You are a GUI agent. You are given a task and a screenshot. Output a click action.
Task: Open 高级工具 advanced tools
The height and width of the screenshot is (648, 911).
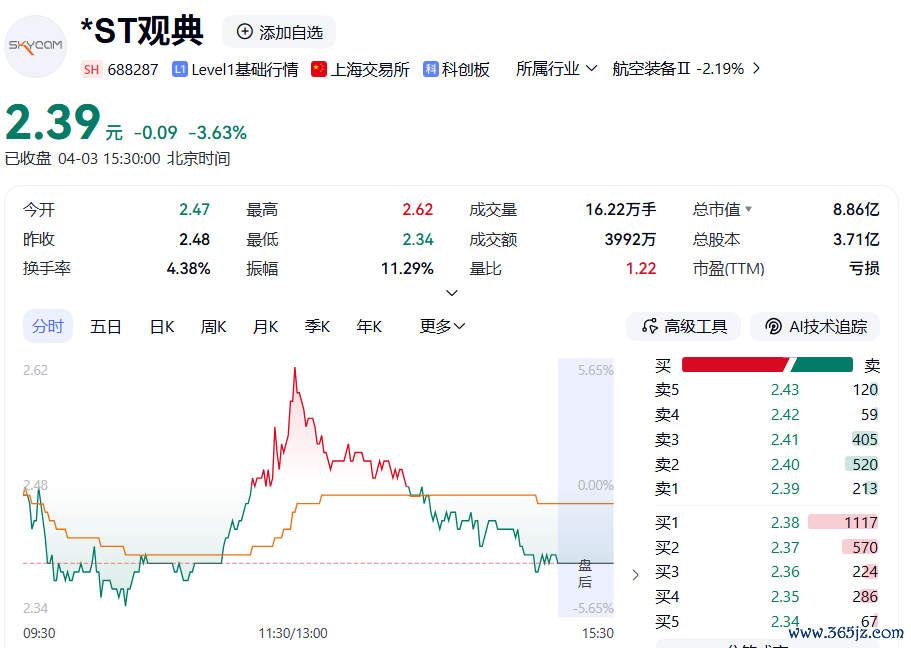[683, 327]
